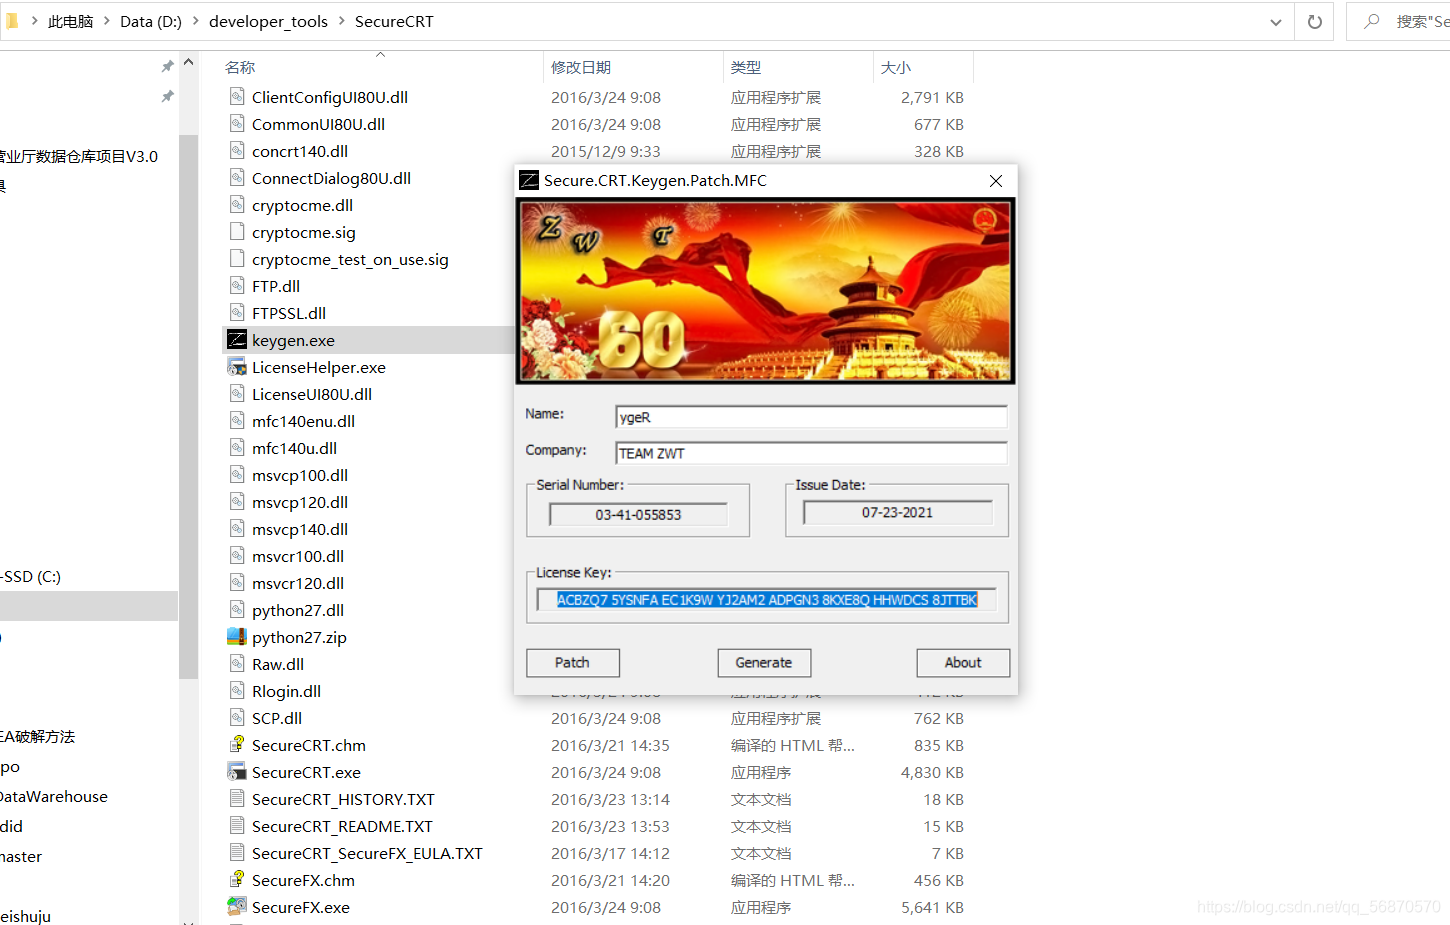Open address bar history dropdown

tap(1276, 22)
